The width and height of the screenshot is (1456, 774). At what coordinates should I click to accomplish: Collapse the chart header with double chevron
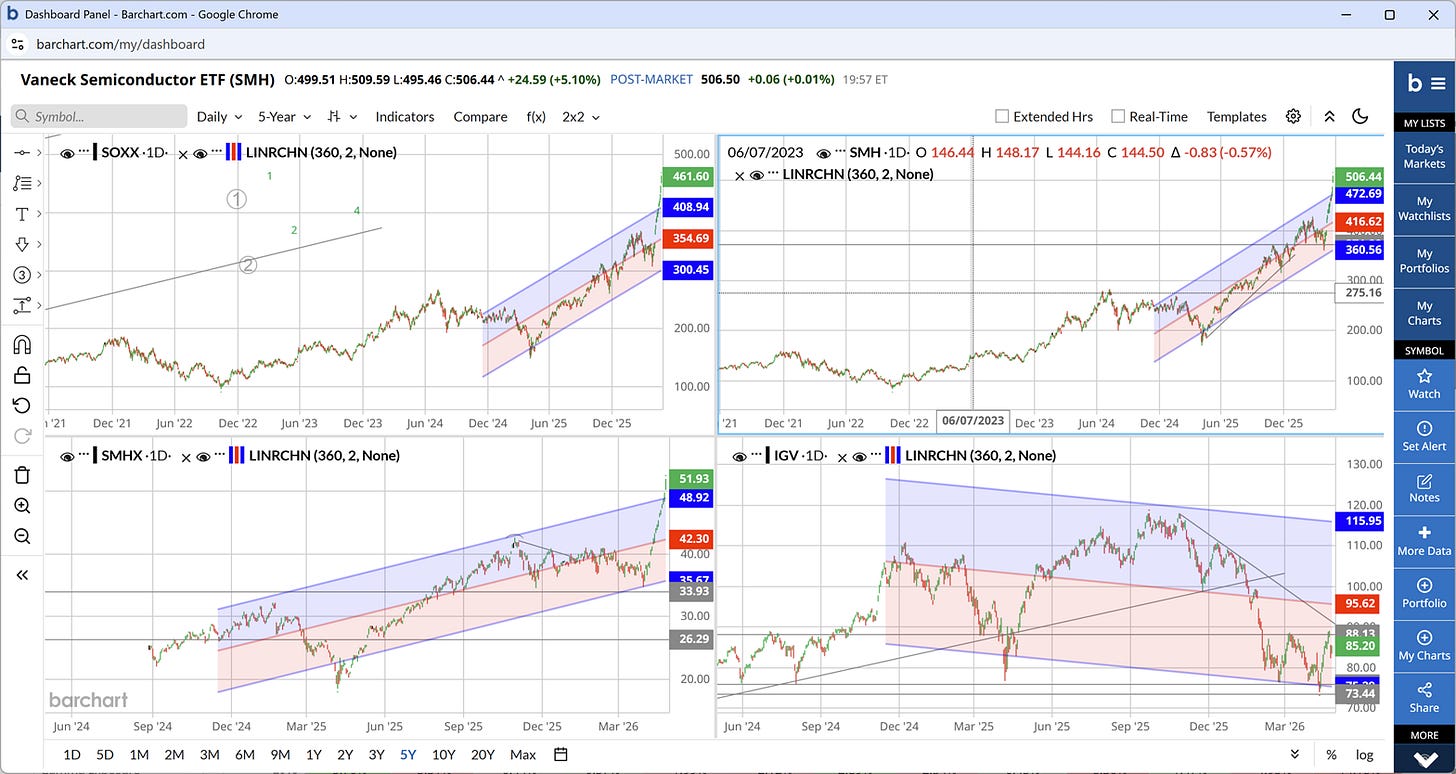pos(1329,116)
